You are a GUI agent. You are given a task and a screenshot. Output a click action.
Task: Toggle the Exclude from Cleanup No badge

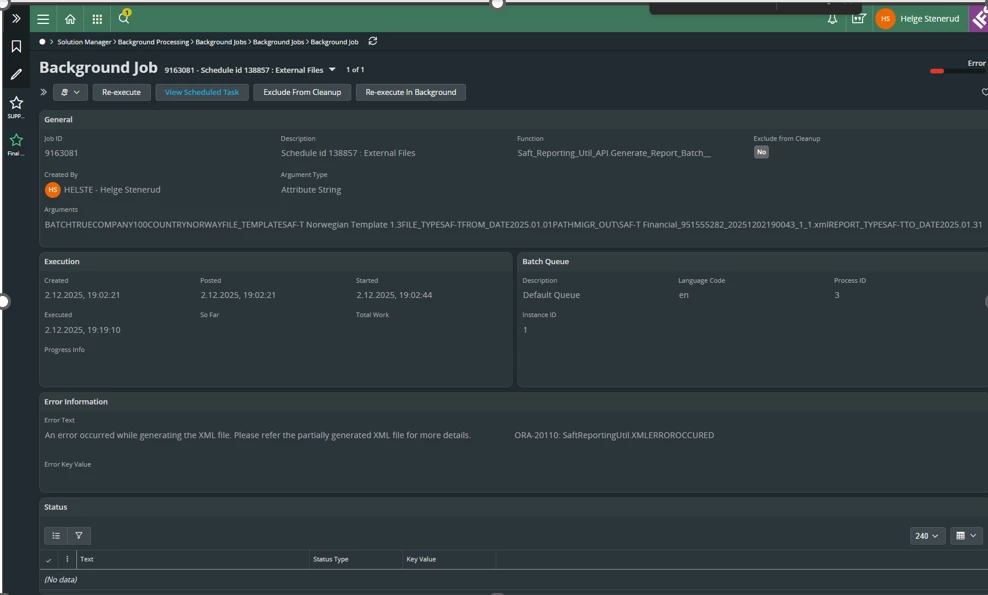761,152
